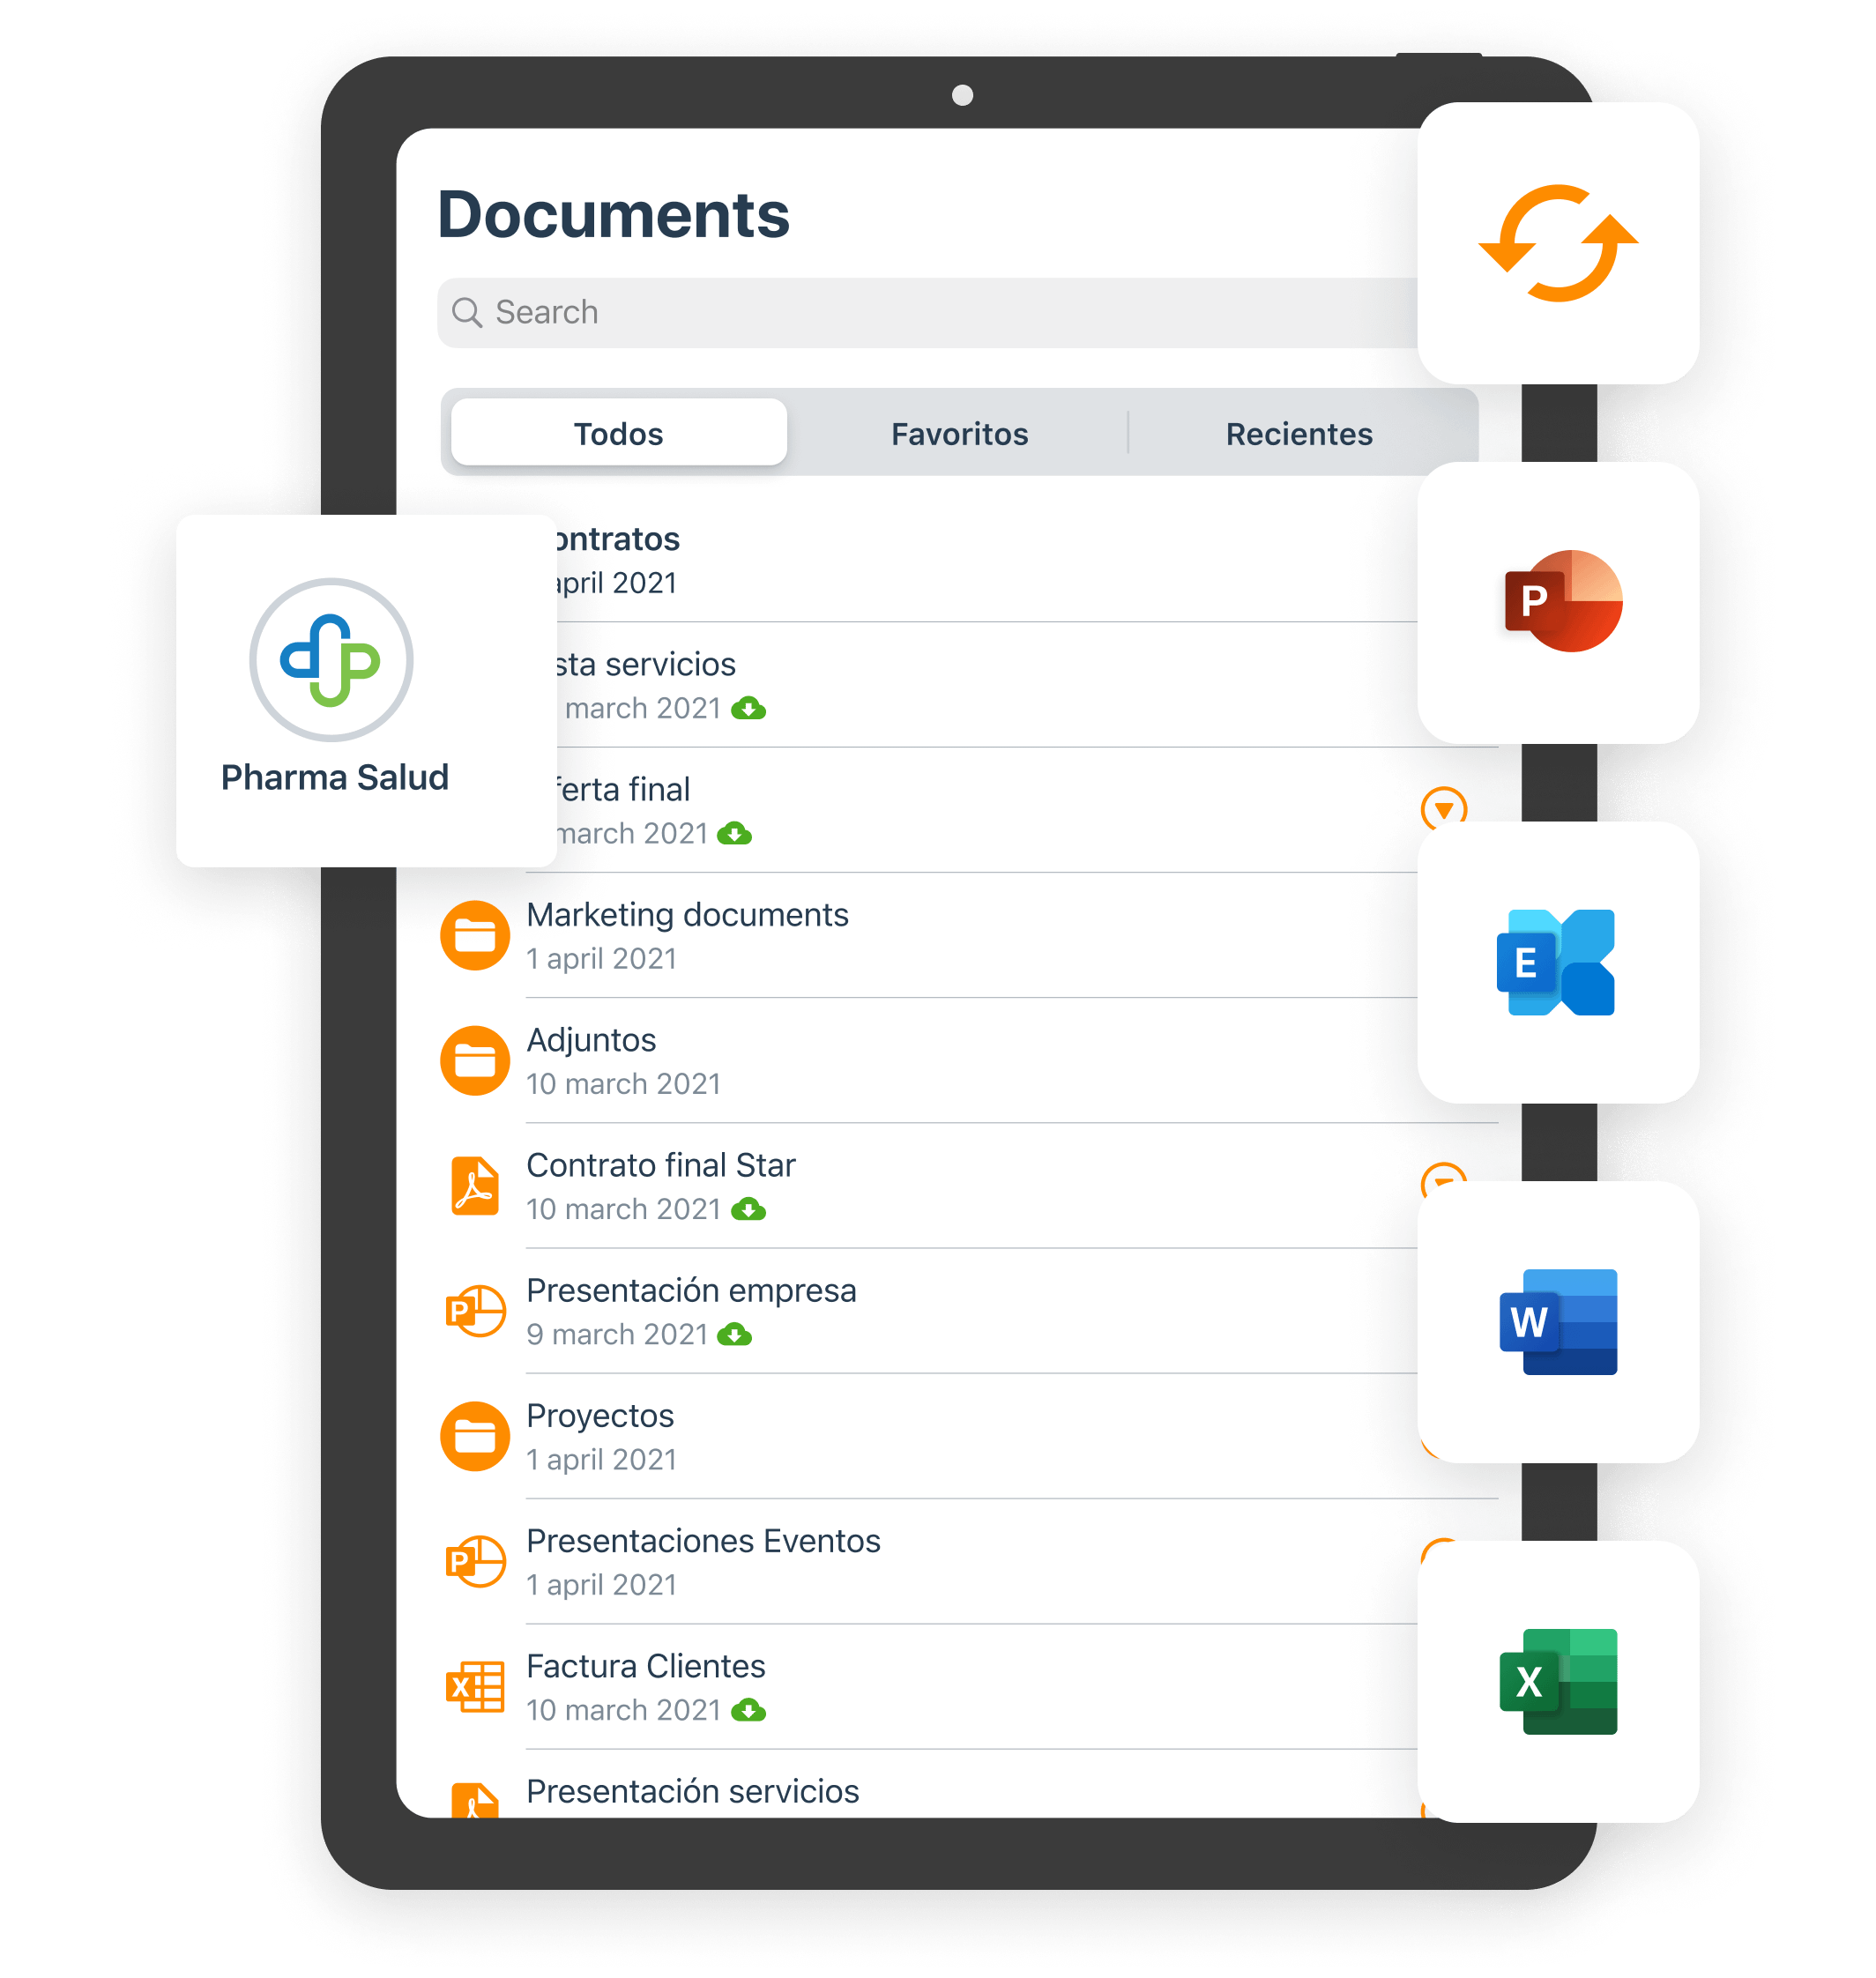Screen dimensions: 1876x1978
Task: Click the Presentaciones Eventos PowerPoint icon
Action: (475, 1561)
